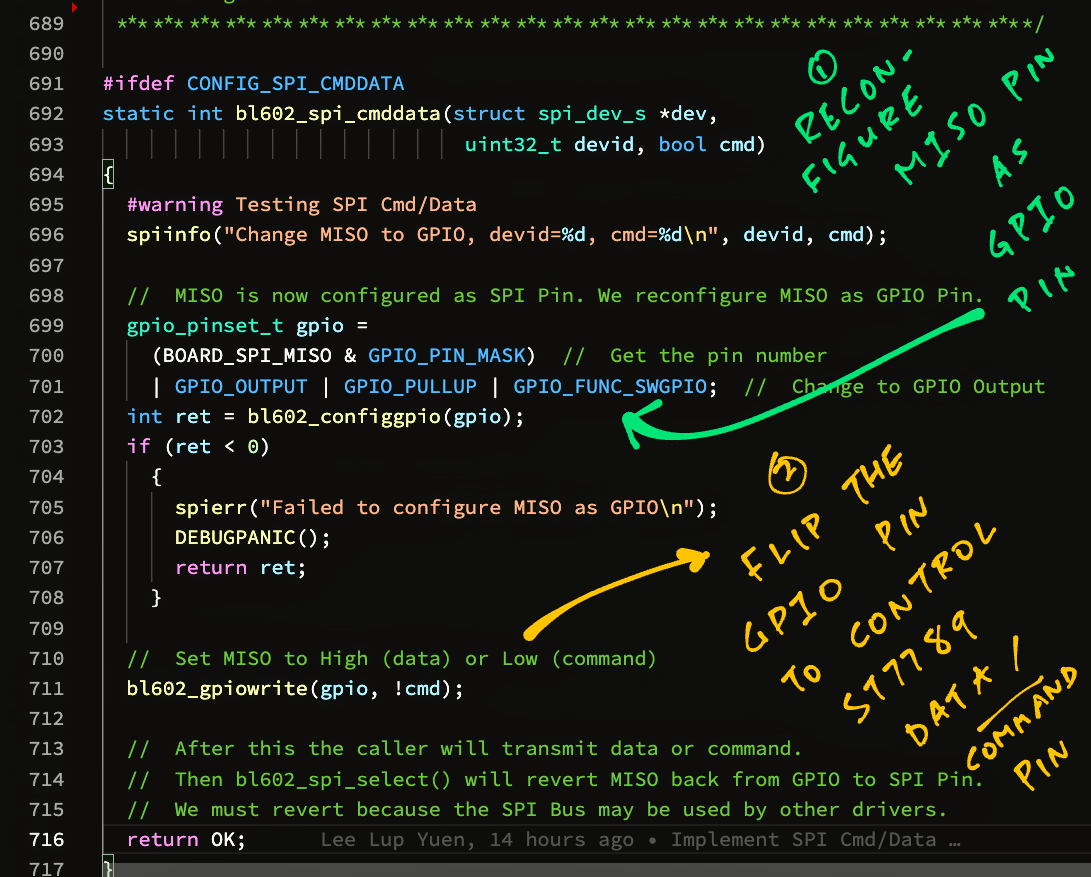Click the GPIO_PULLUP constant

click(411, 387)
